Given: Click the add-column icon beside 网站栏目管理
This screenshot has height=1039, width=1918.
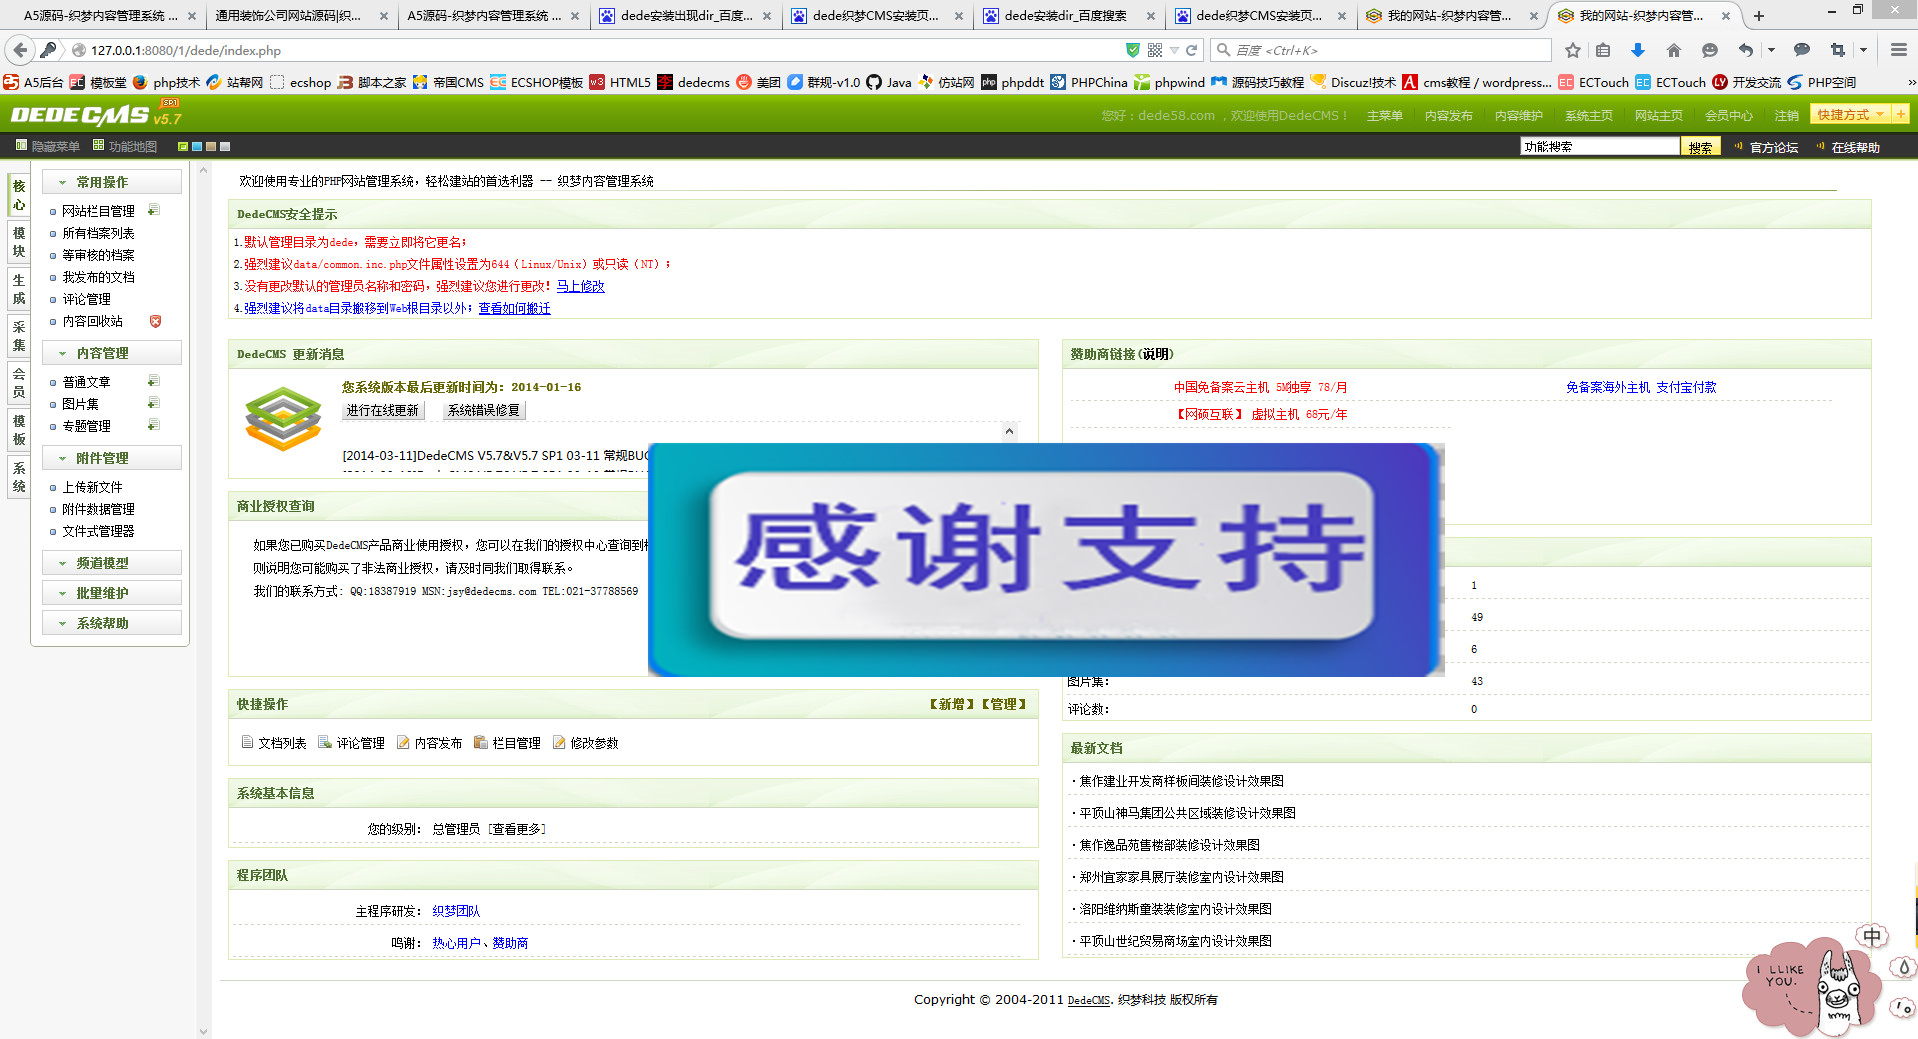Looking at the screenshot, I should (x=154, y=210).
